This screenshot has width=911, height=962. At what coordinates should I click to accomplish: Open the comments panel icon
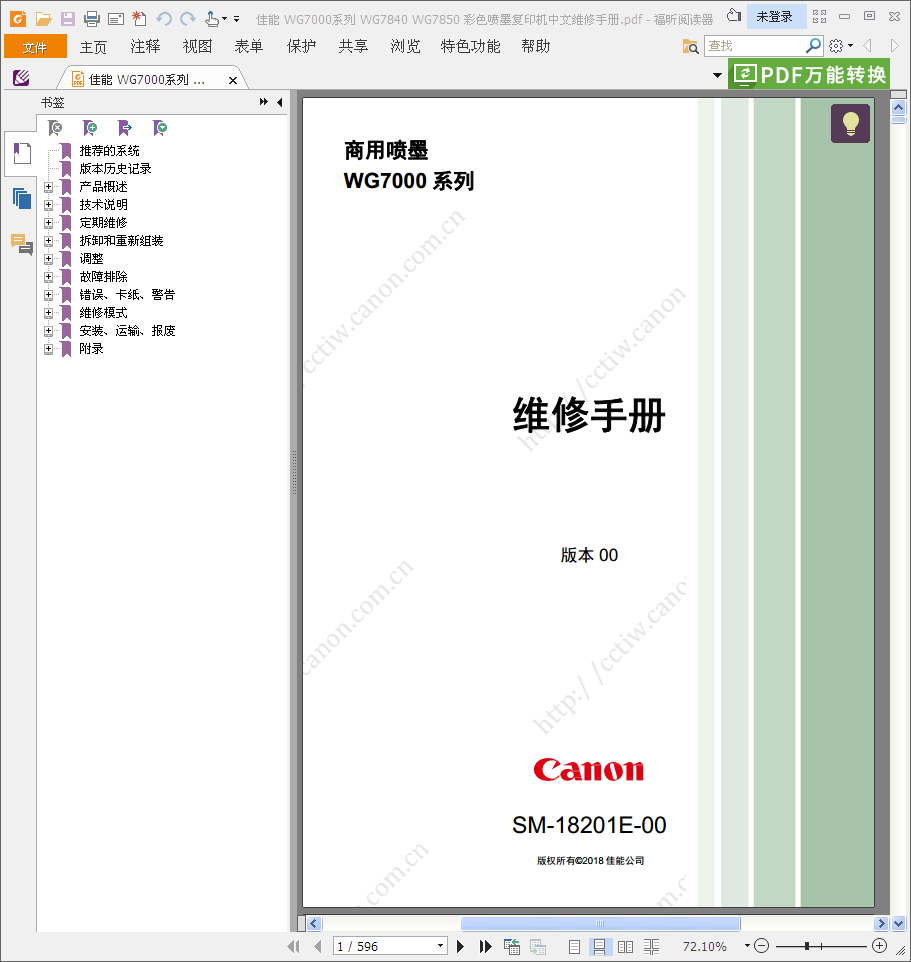21,244
